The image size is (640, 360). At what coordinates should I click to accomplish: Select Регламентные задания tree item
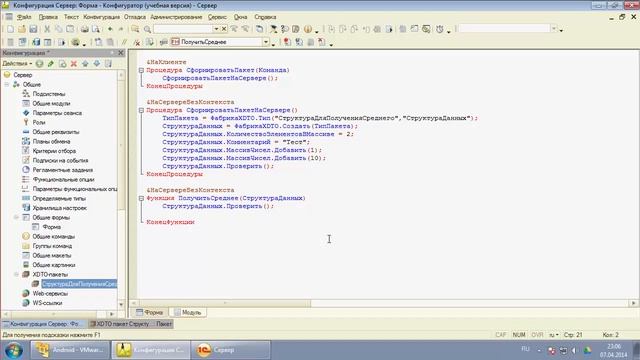62,170
